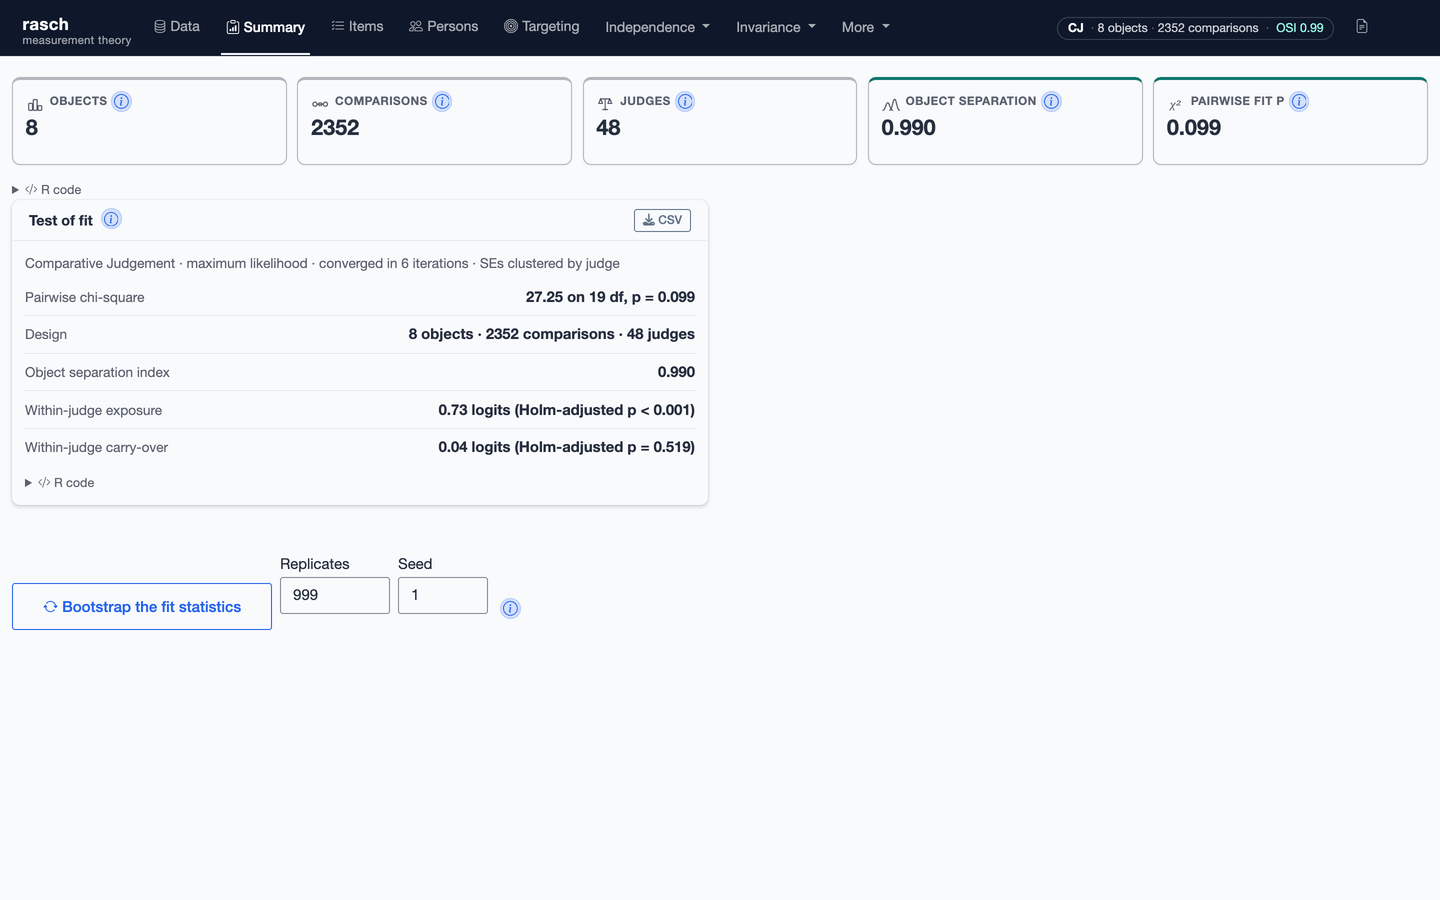Click Bootstrap the fit statistics button
Viewport: 1440px width, 900px height.
tap(142, 607)
